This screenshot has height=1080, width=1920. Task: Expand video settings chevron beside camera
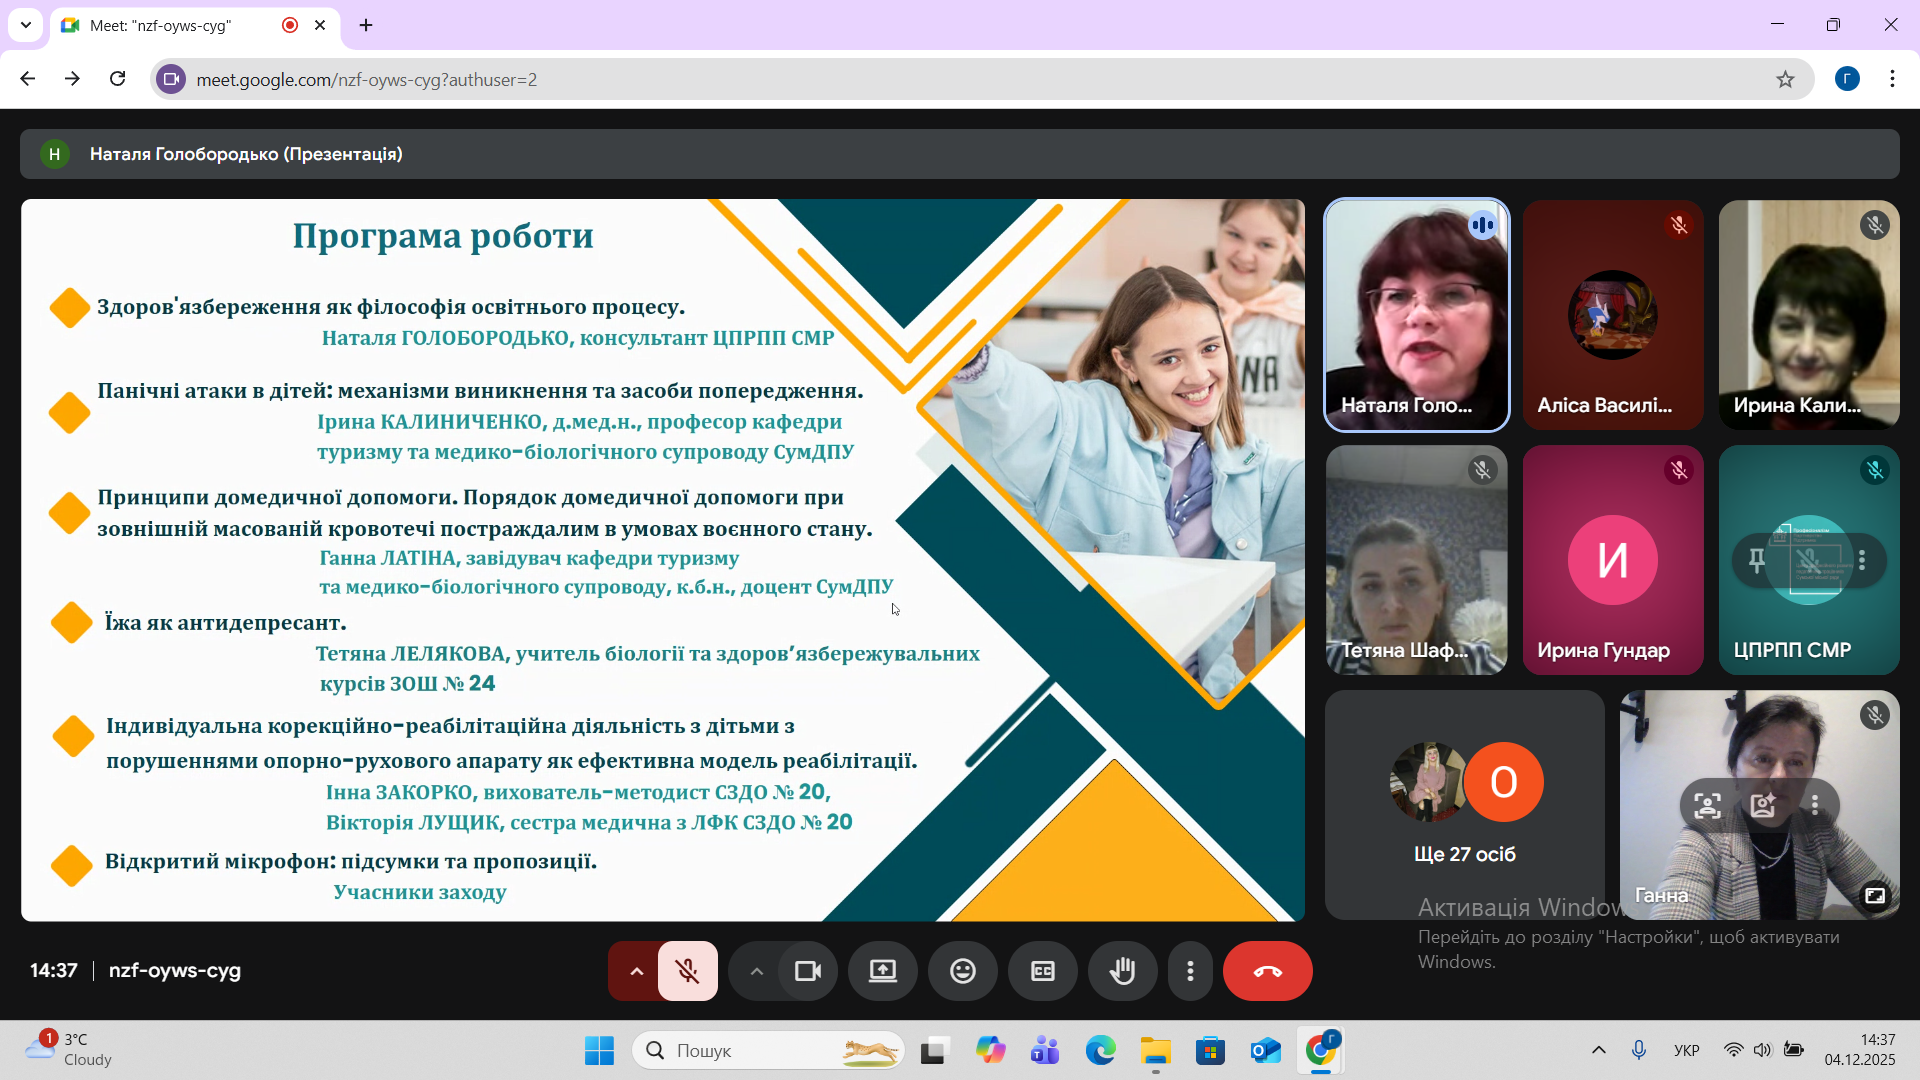(x=756, y=971)
